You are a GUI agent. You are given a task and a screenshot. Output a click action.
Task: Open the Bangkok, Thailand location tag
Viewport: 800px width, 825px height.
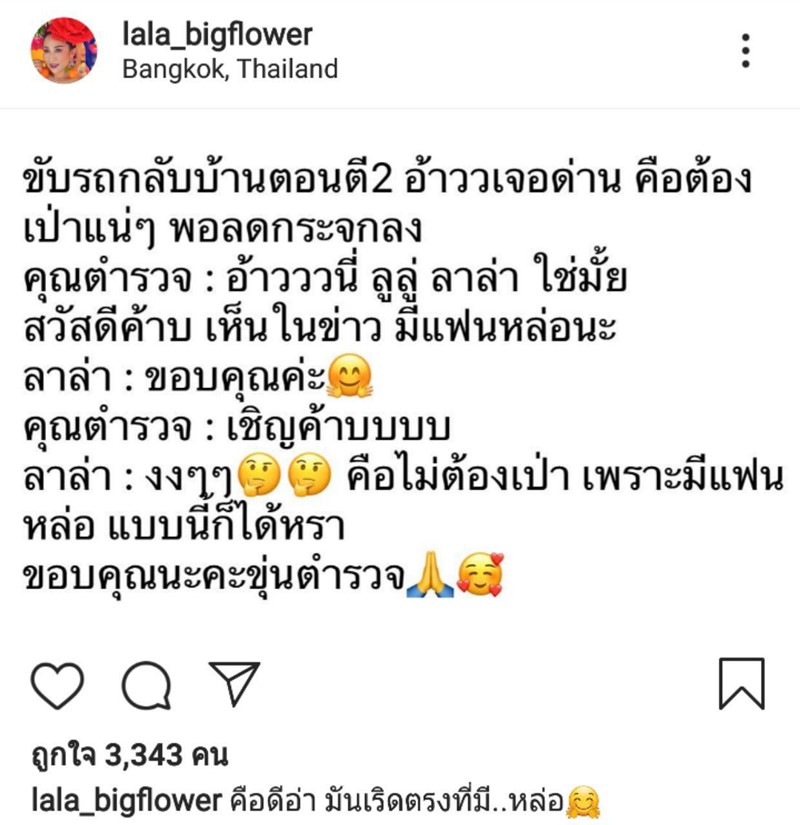pos(230,69)
